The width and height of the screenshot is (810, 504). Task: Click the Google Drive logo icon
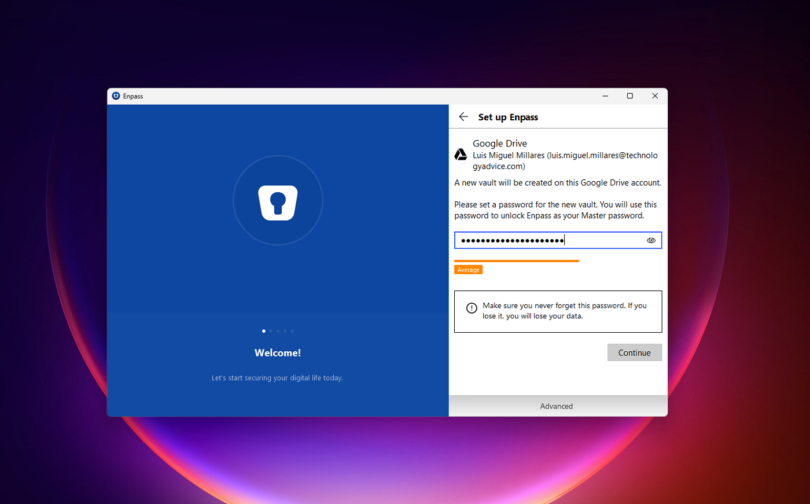point(461,154)
